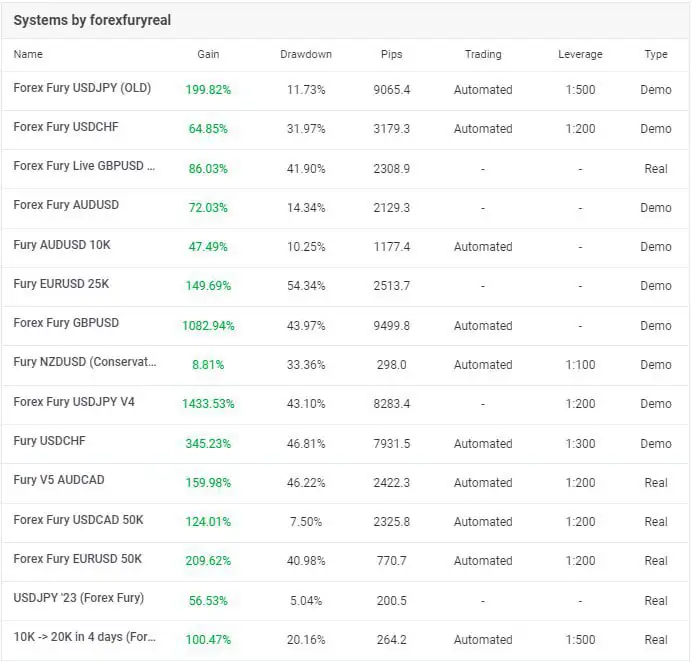This screenshot has width=692, height=662.
Task: Click the 1433.53% gain value
Action: point(208,404)
